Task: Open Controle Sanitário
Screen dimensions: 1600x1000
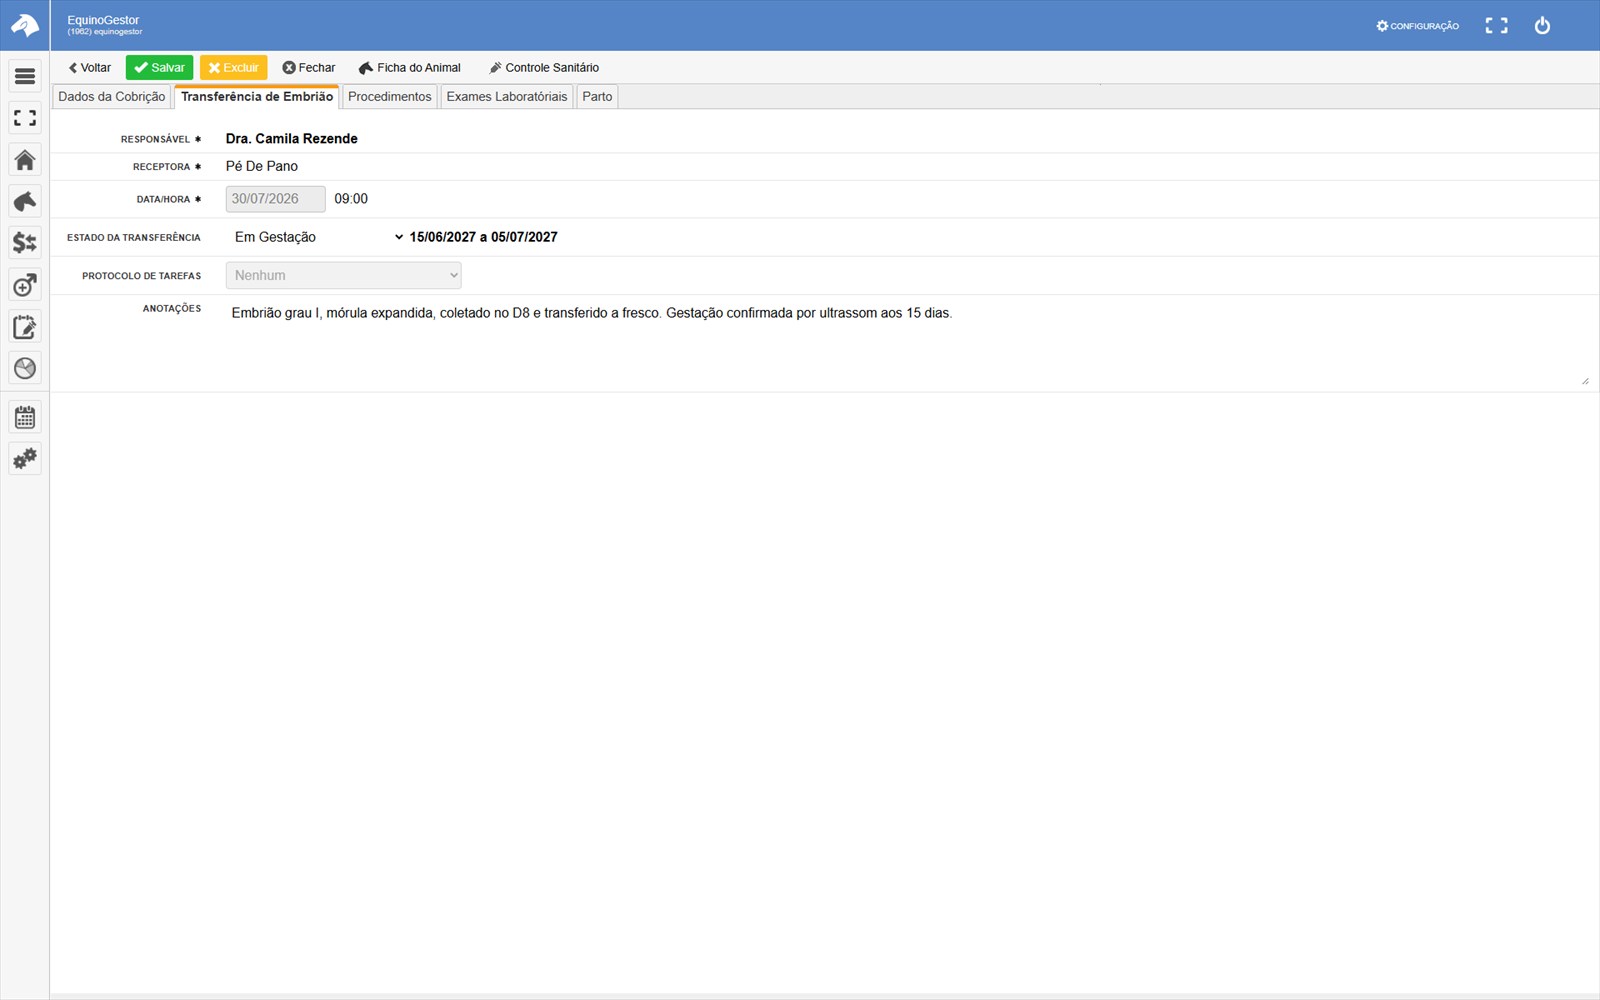Action: (x=544, y=68)
